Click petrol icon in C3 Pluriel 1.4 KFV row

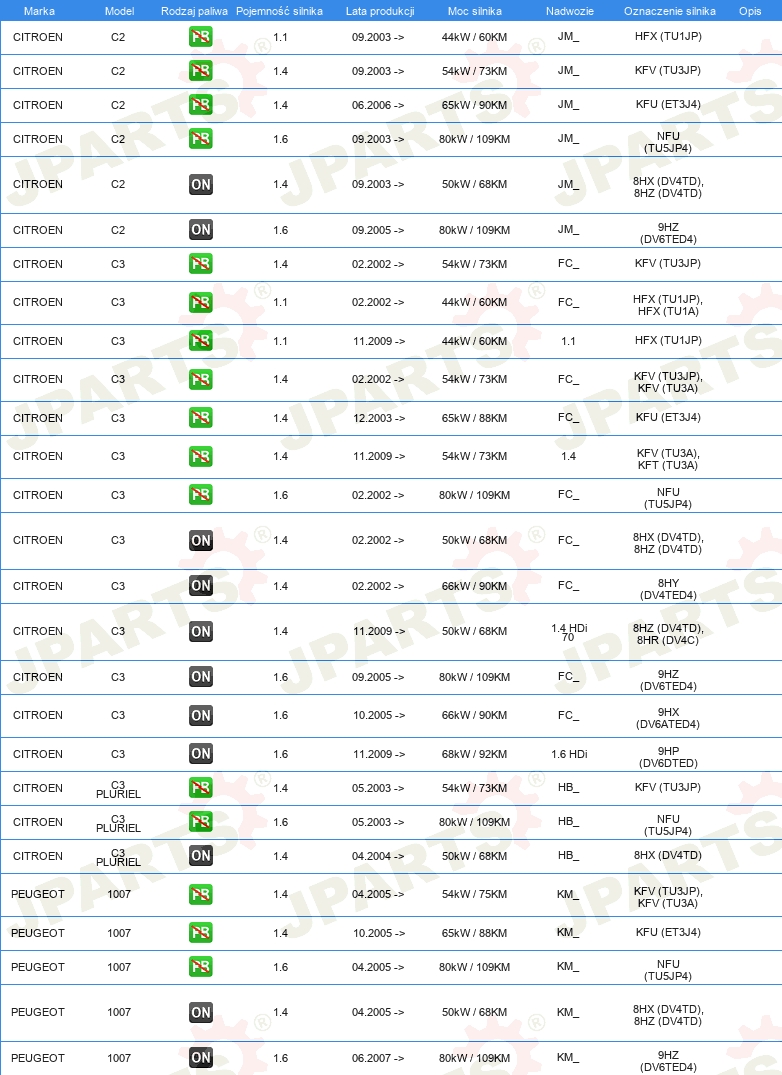201,788
